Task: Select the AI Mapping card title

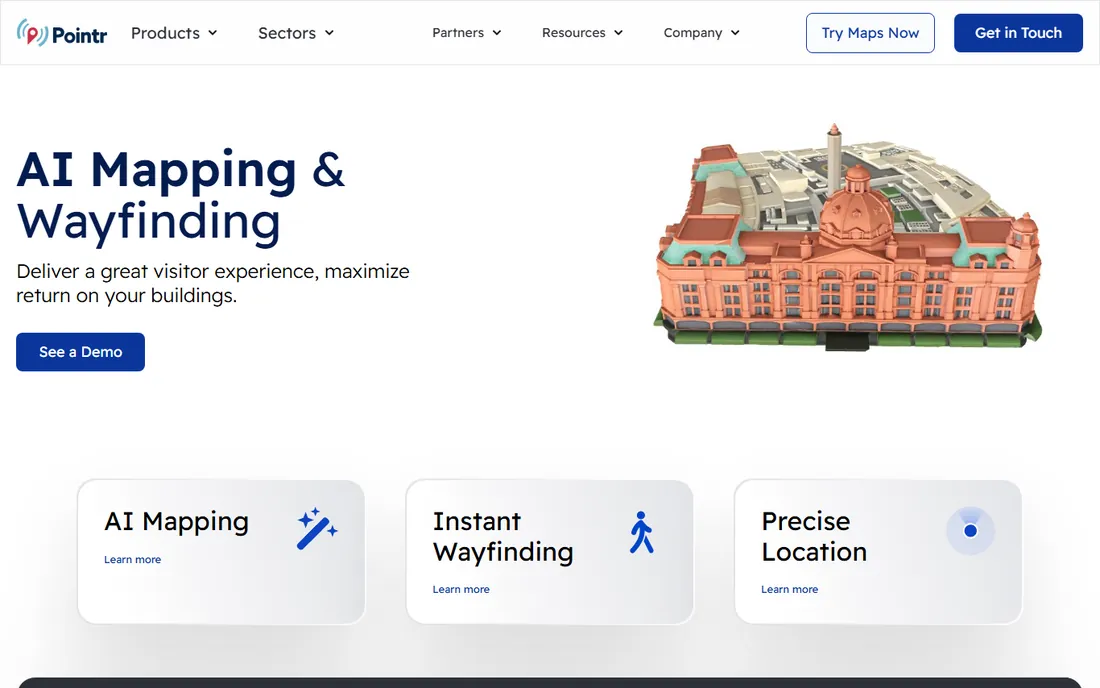Action: (177, 522)
